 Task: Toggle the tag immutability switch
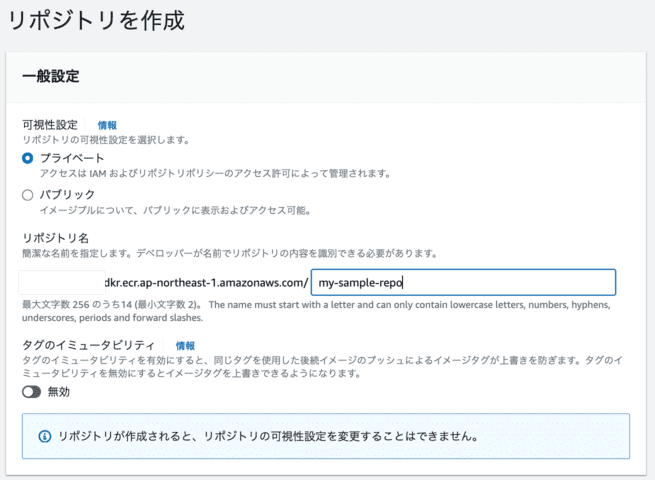pos(32,392)
